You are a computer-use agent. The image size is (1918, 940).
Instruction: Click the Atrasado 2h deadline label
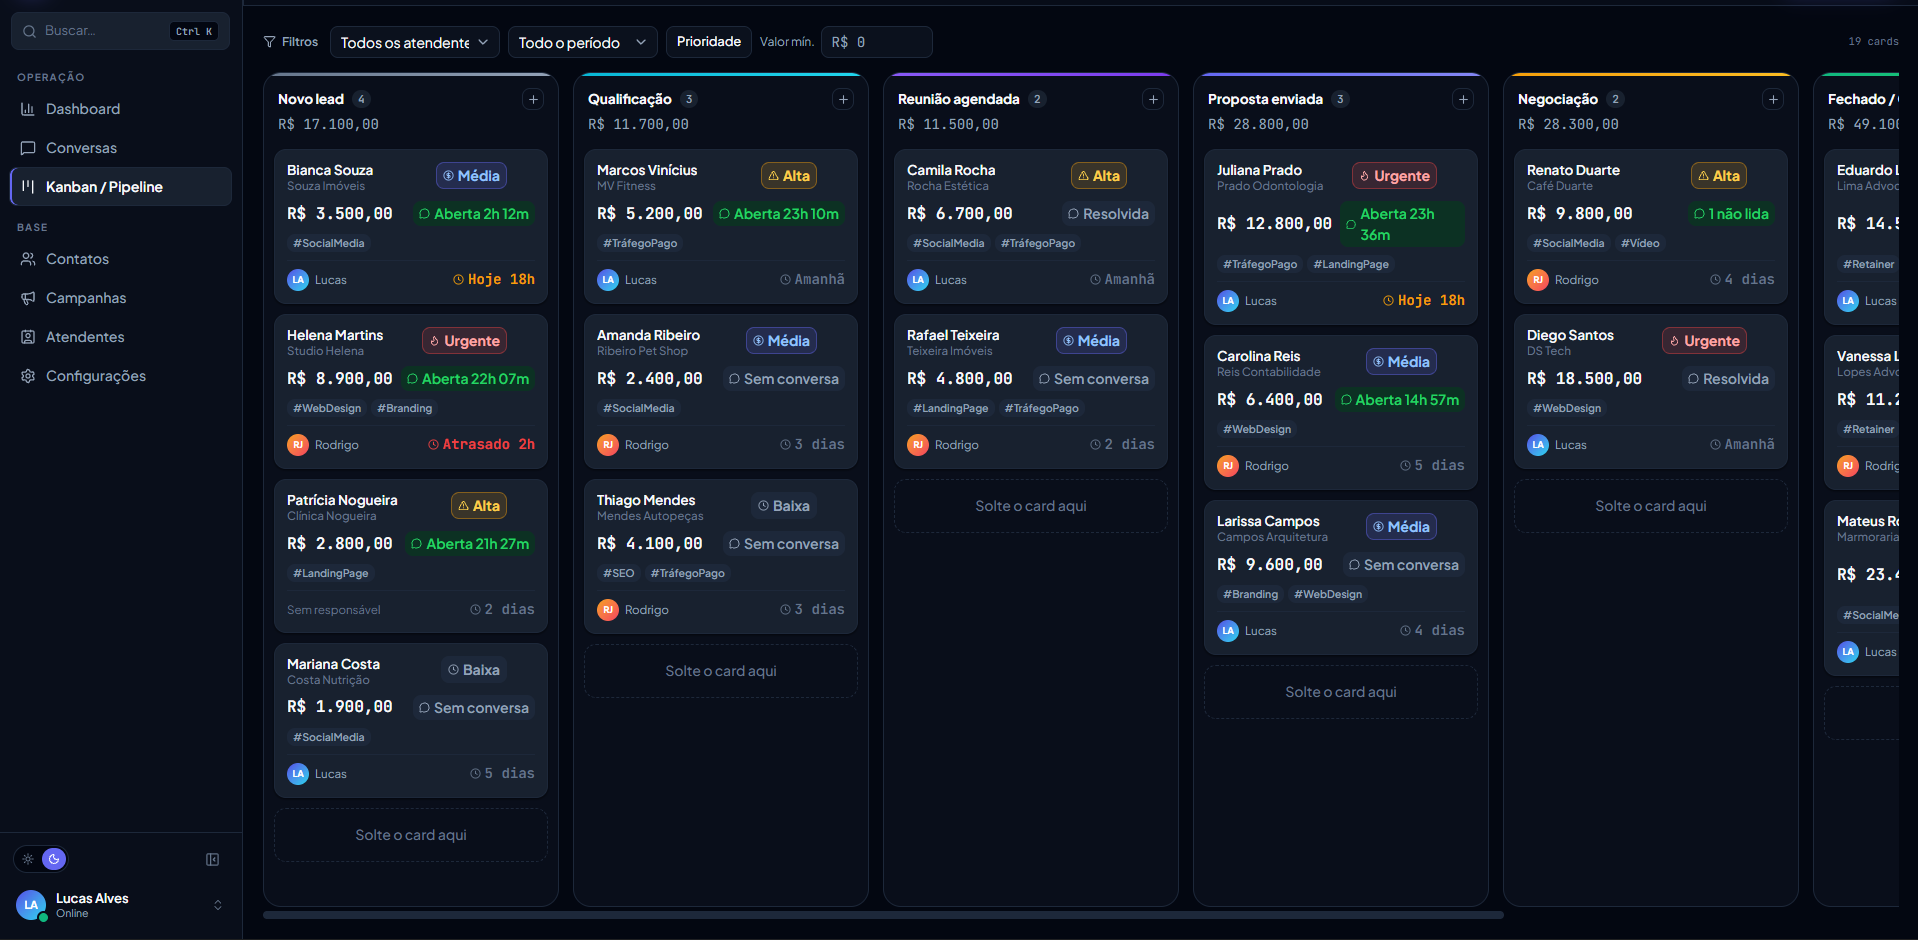(x=481, y=445)
